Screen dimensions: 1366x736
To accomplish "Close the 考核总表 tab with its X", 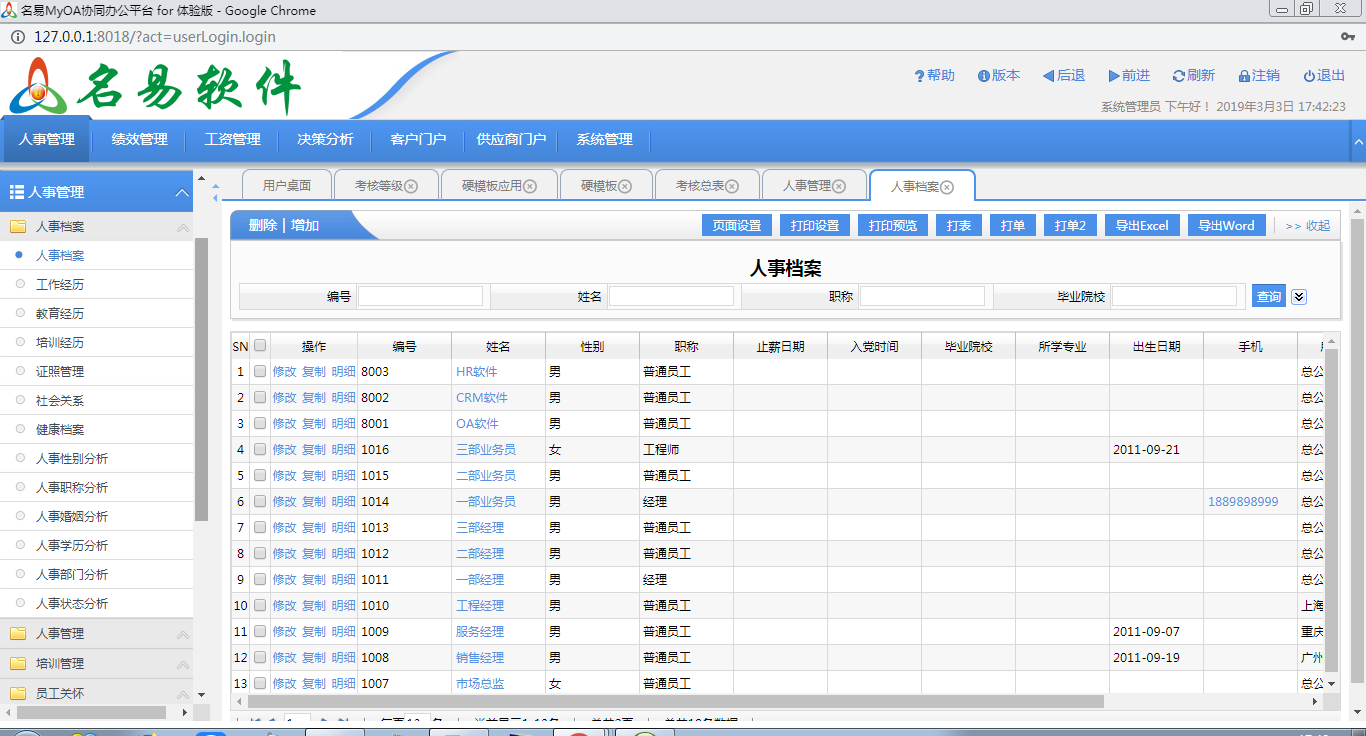I will (732, 186).
